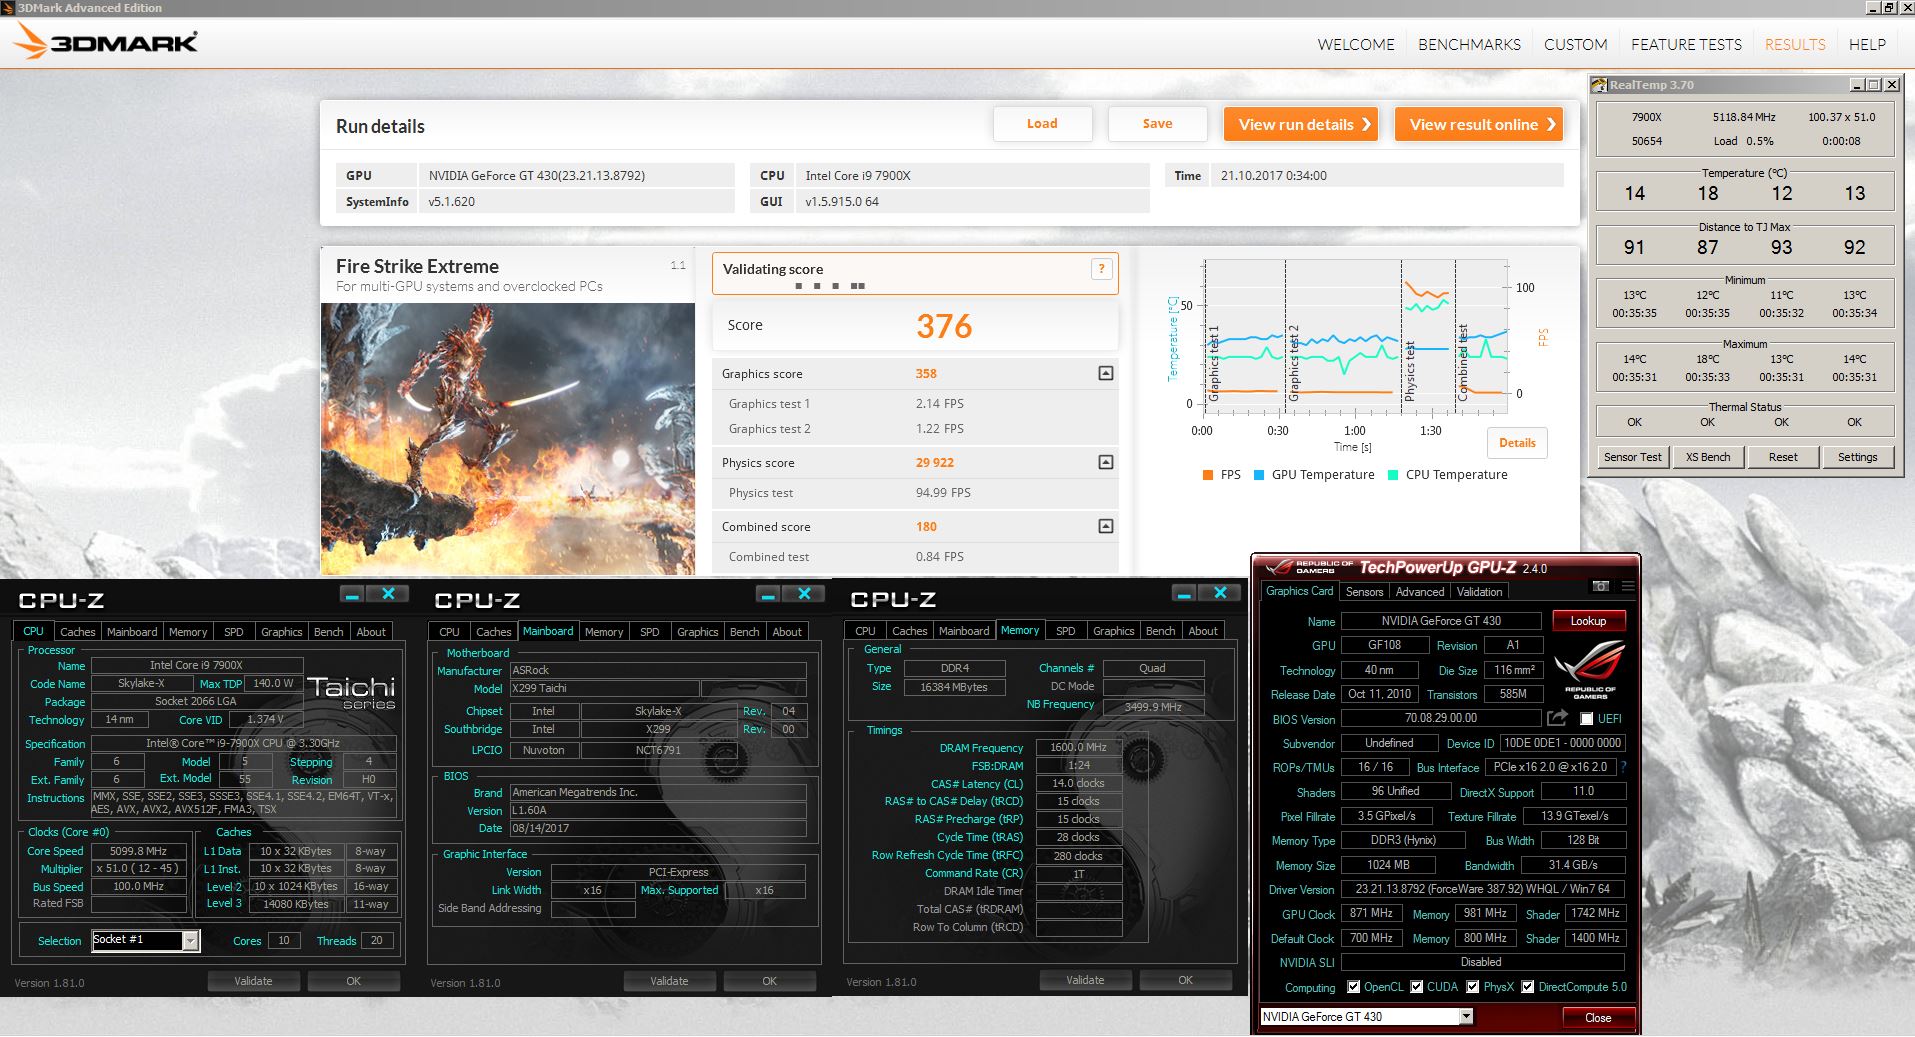
Task: Switch to the Validation tab in GPU-Z
Action: point(1479,592)
